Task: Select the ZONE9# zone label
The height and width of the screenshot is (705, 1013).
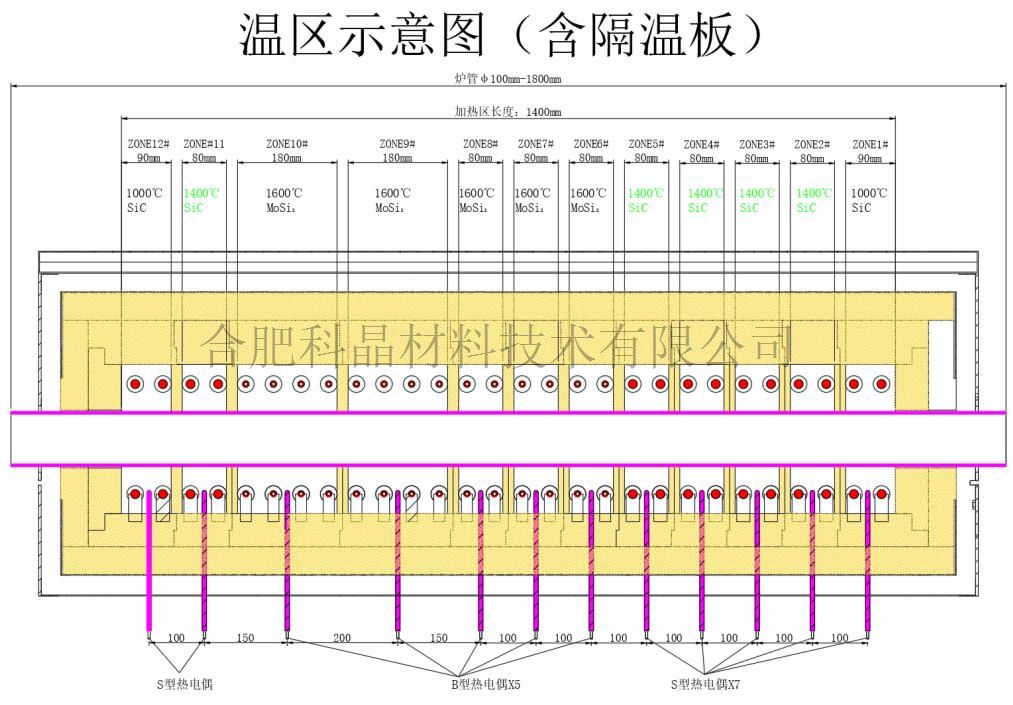Action: 397,144
